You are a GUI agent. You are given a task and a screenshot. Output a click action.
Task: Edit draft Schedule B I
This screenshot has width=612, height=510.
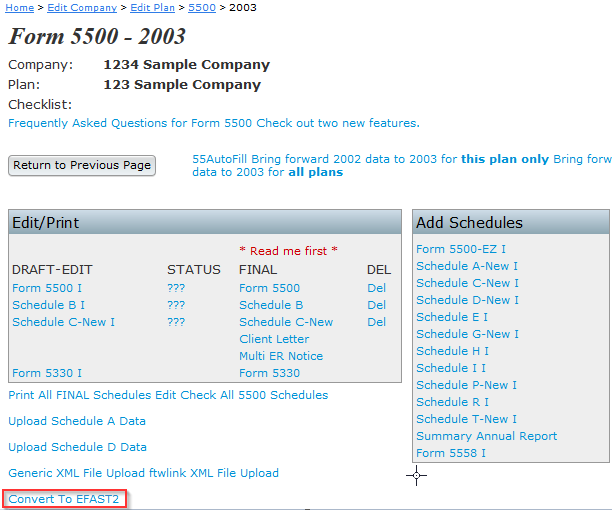pos(48,305)
